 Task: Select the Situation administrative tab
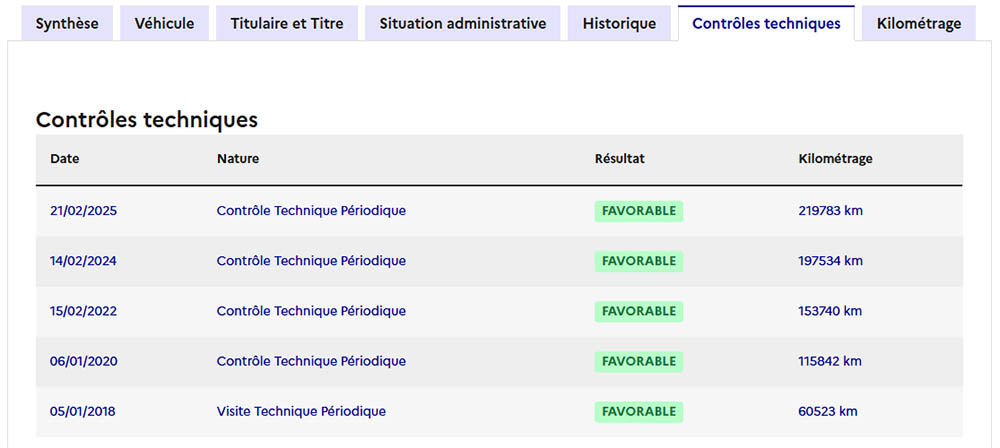pyautogui.click(x=462, y=24)
